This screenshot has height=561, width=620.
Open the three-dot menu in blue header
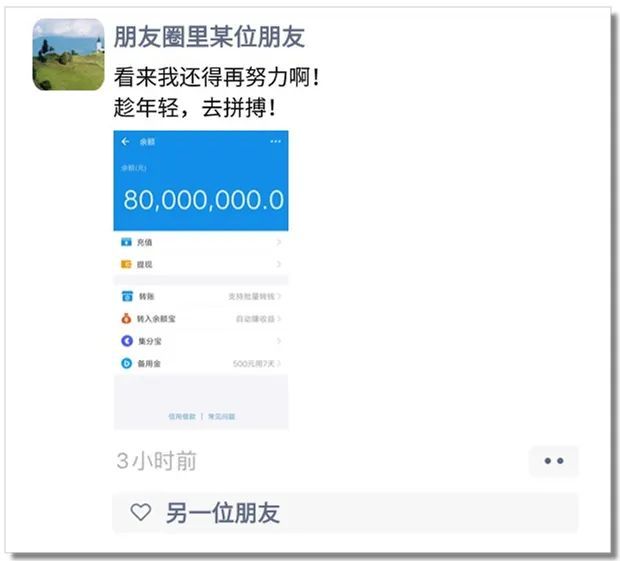276,142
